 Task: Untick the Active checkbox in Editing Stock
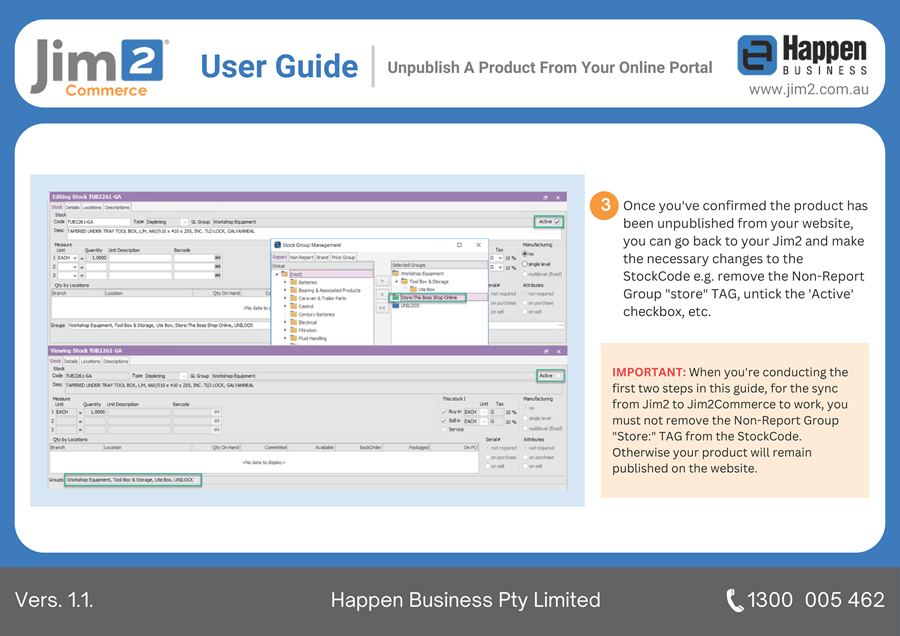point(557,222)
